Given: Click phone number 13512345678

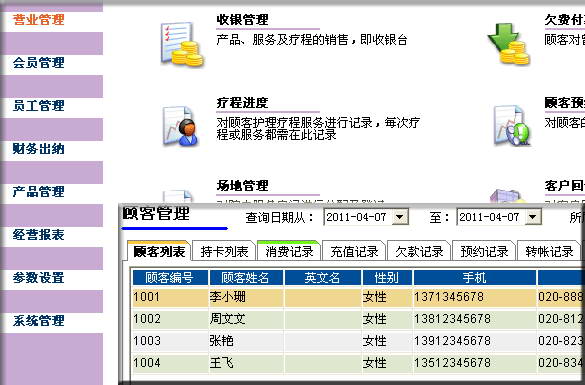Looking at the screenshot, I should (452, 362).
